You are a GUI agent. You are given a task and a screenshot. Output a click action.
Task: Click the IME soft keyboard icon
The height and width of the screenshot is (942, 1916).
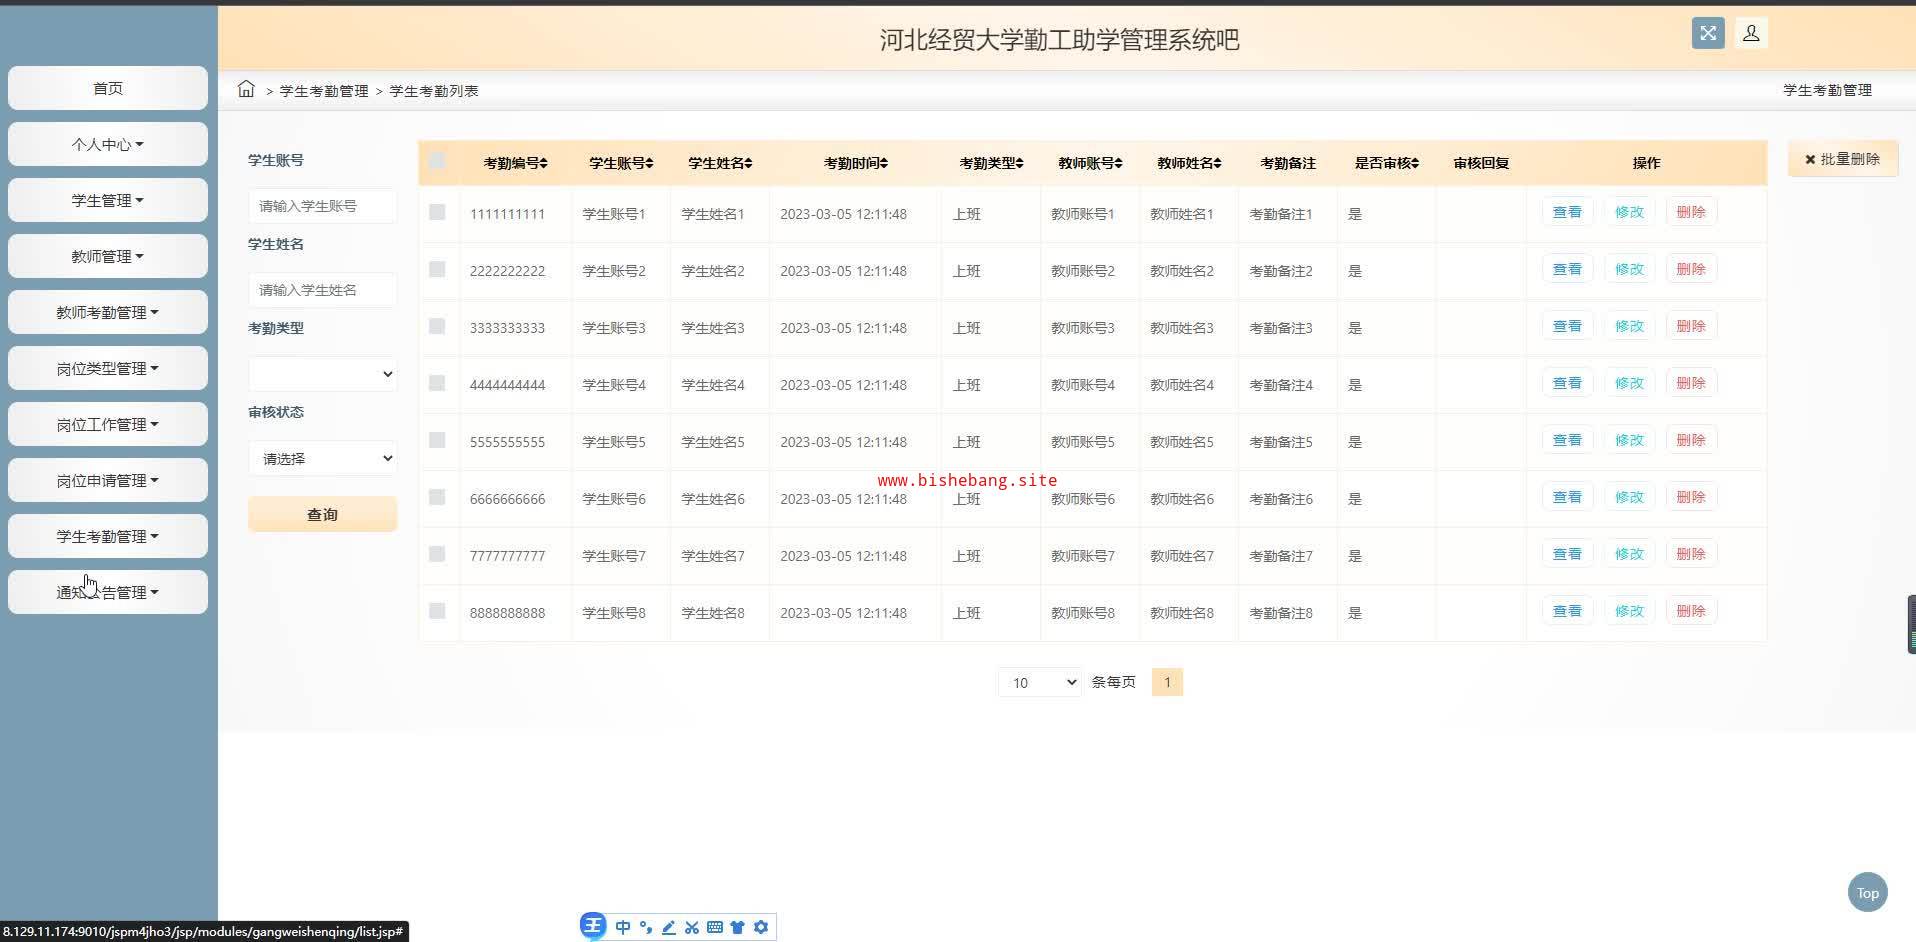[x=715, y=927]
